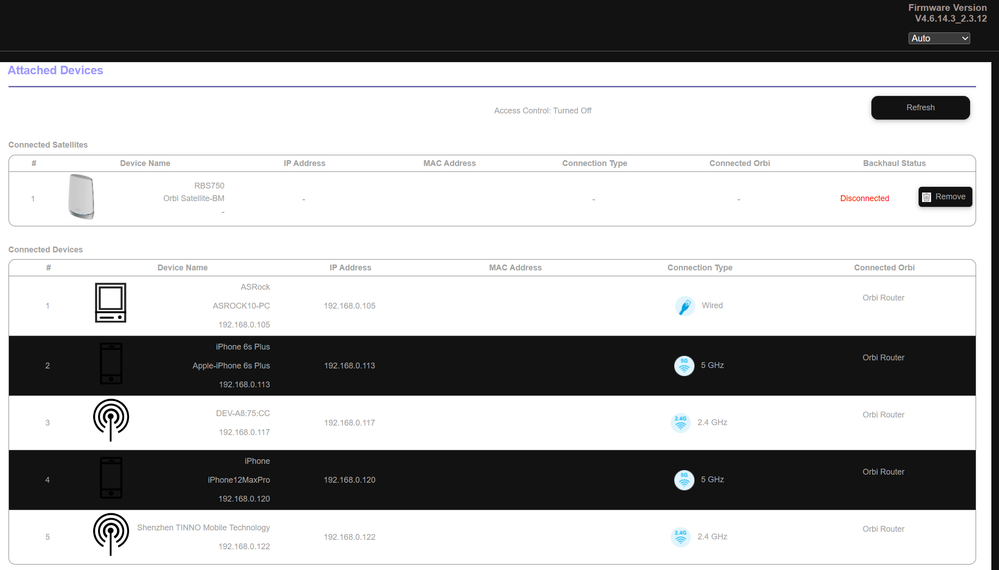
Task: Open the Auto language dropdown
Action: 939,38
